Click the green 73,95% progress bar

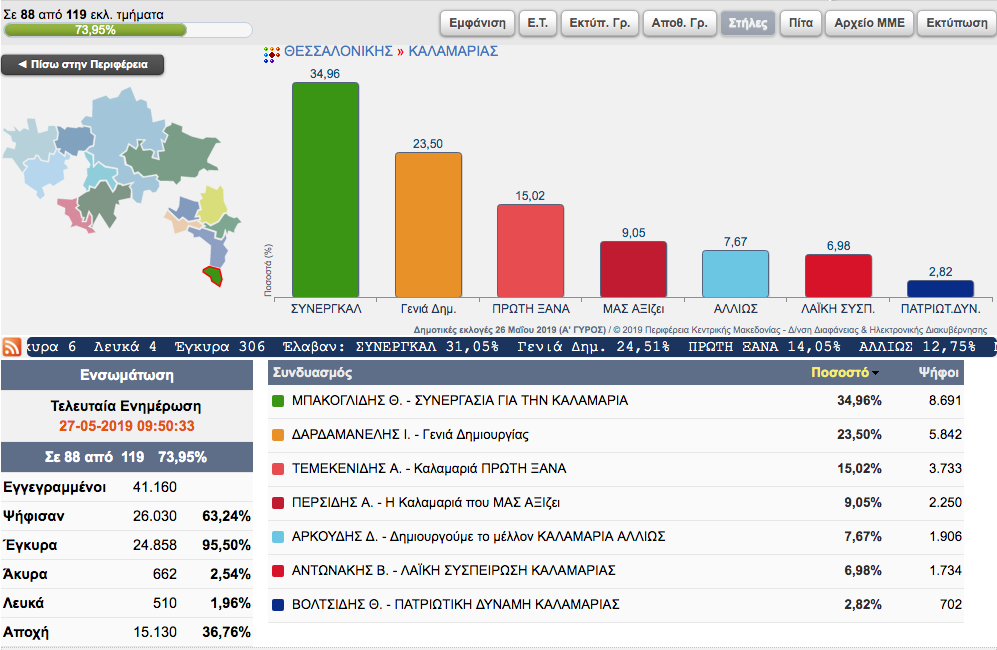(95, 30)
